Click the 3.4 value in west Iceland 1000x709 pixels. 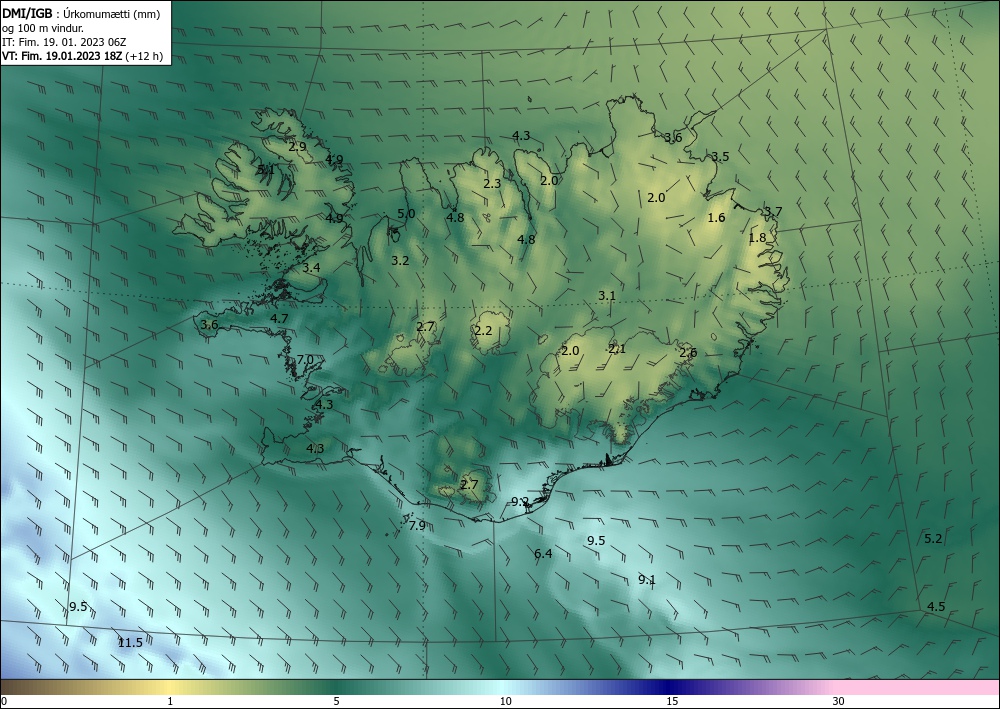311,268
